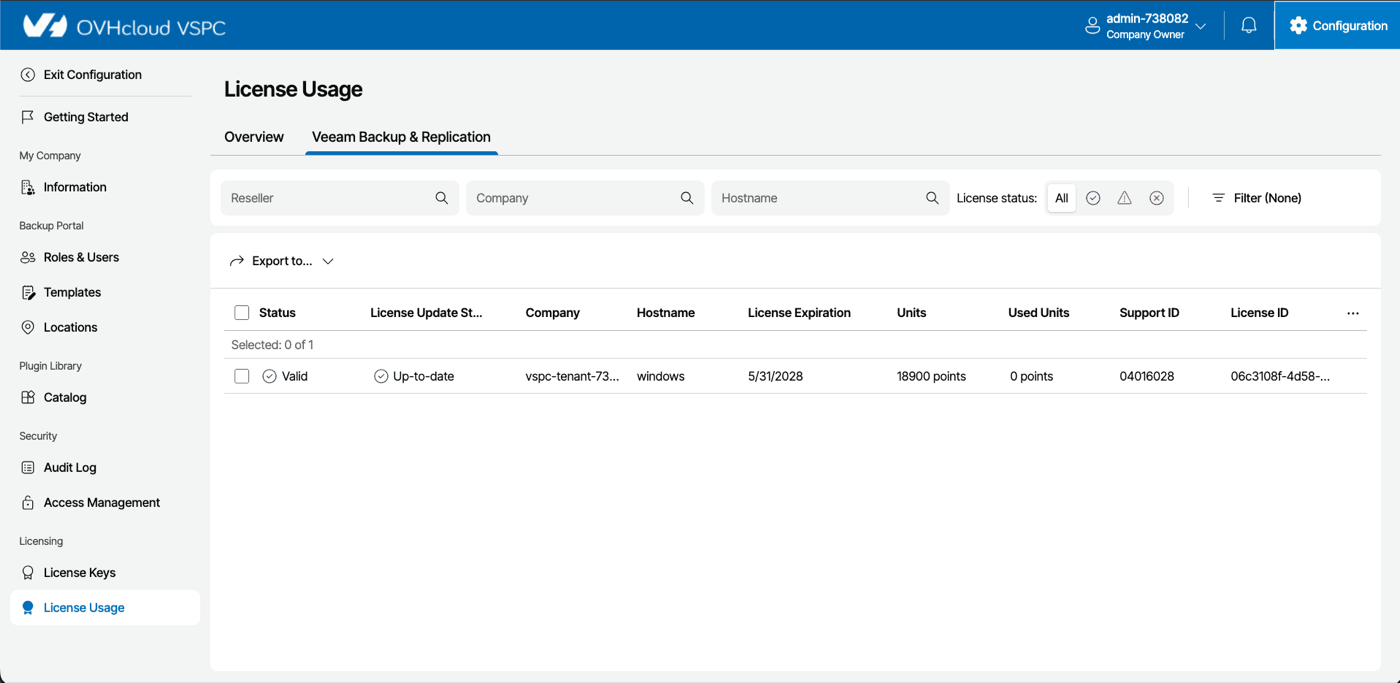Image resolution: width=1400 pixels, height=683 pixels.
Task: Sort by Used Units column header
Action: [x=1038, y=313]
